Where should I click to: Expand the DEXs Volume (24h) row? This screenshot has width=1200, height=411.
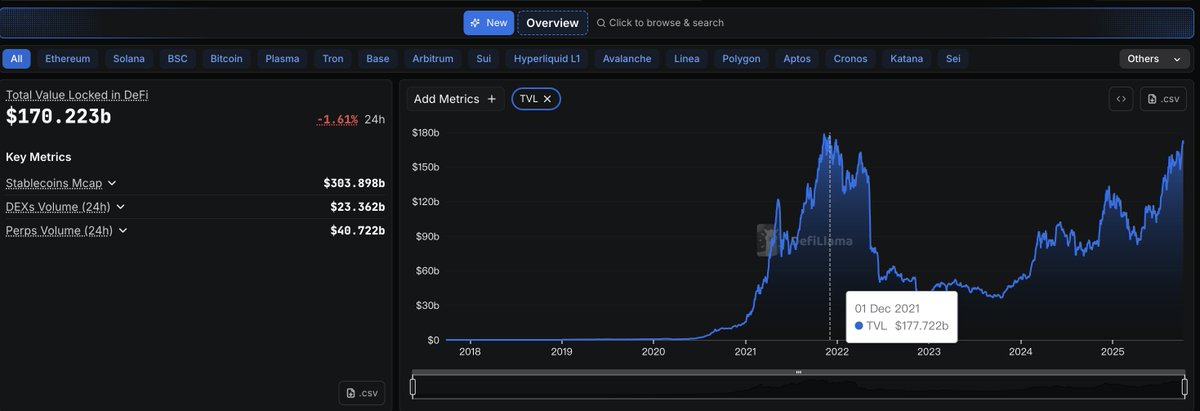point(120,207)
